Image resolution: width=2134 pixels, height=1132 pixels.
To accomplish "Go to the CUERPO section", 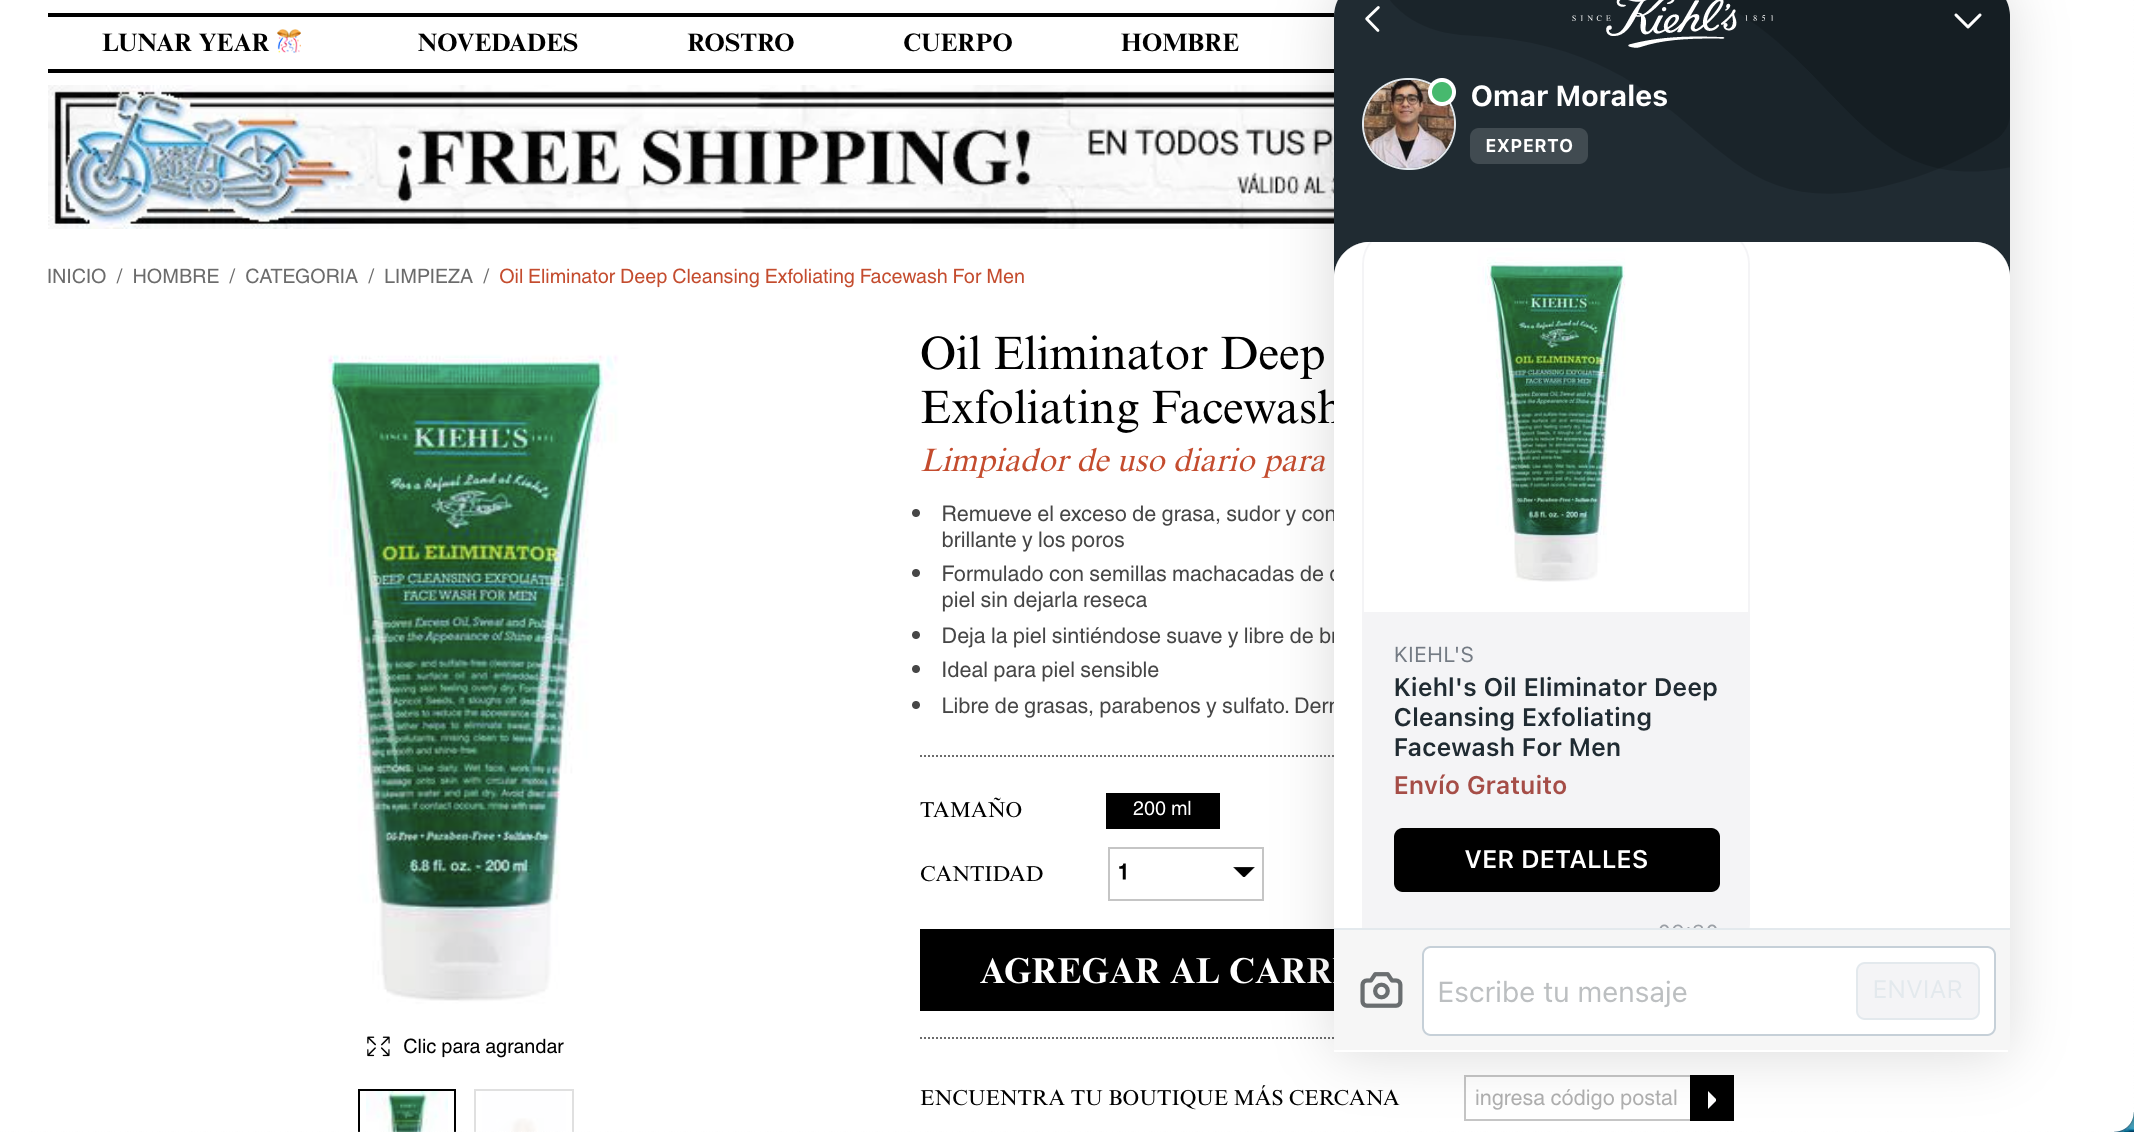I will tap(957, 42).
